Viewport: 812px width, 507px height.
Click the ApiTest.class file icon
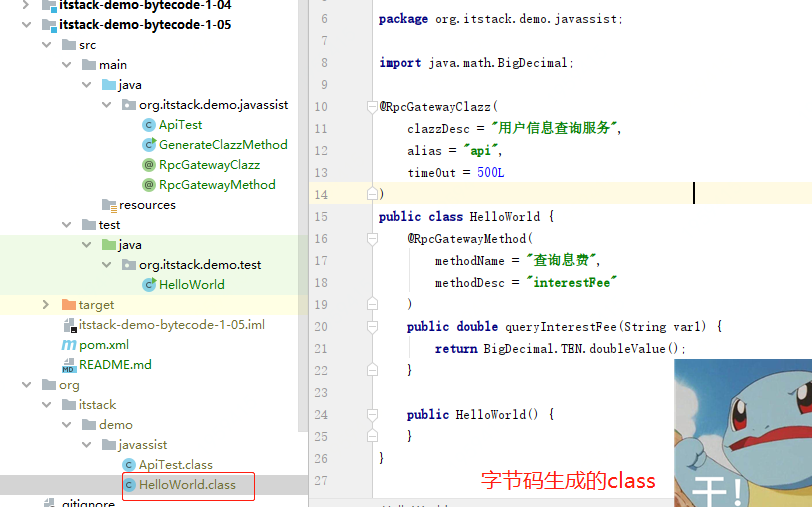coord(129,465)
